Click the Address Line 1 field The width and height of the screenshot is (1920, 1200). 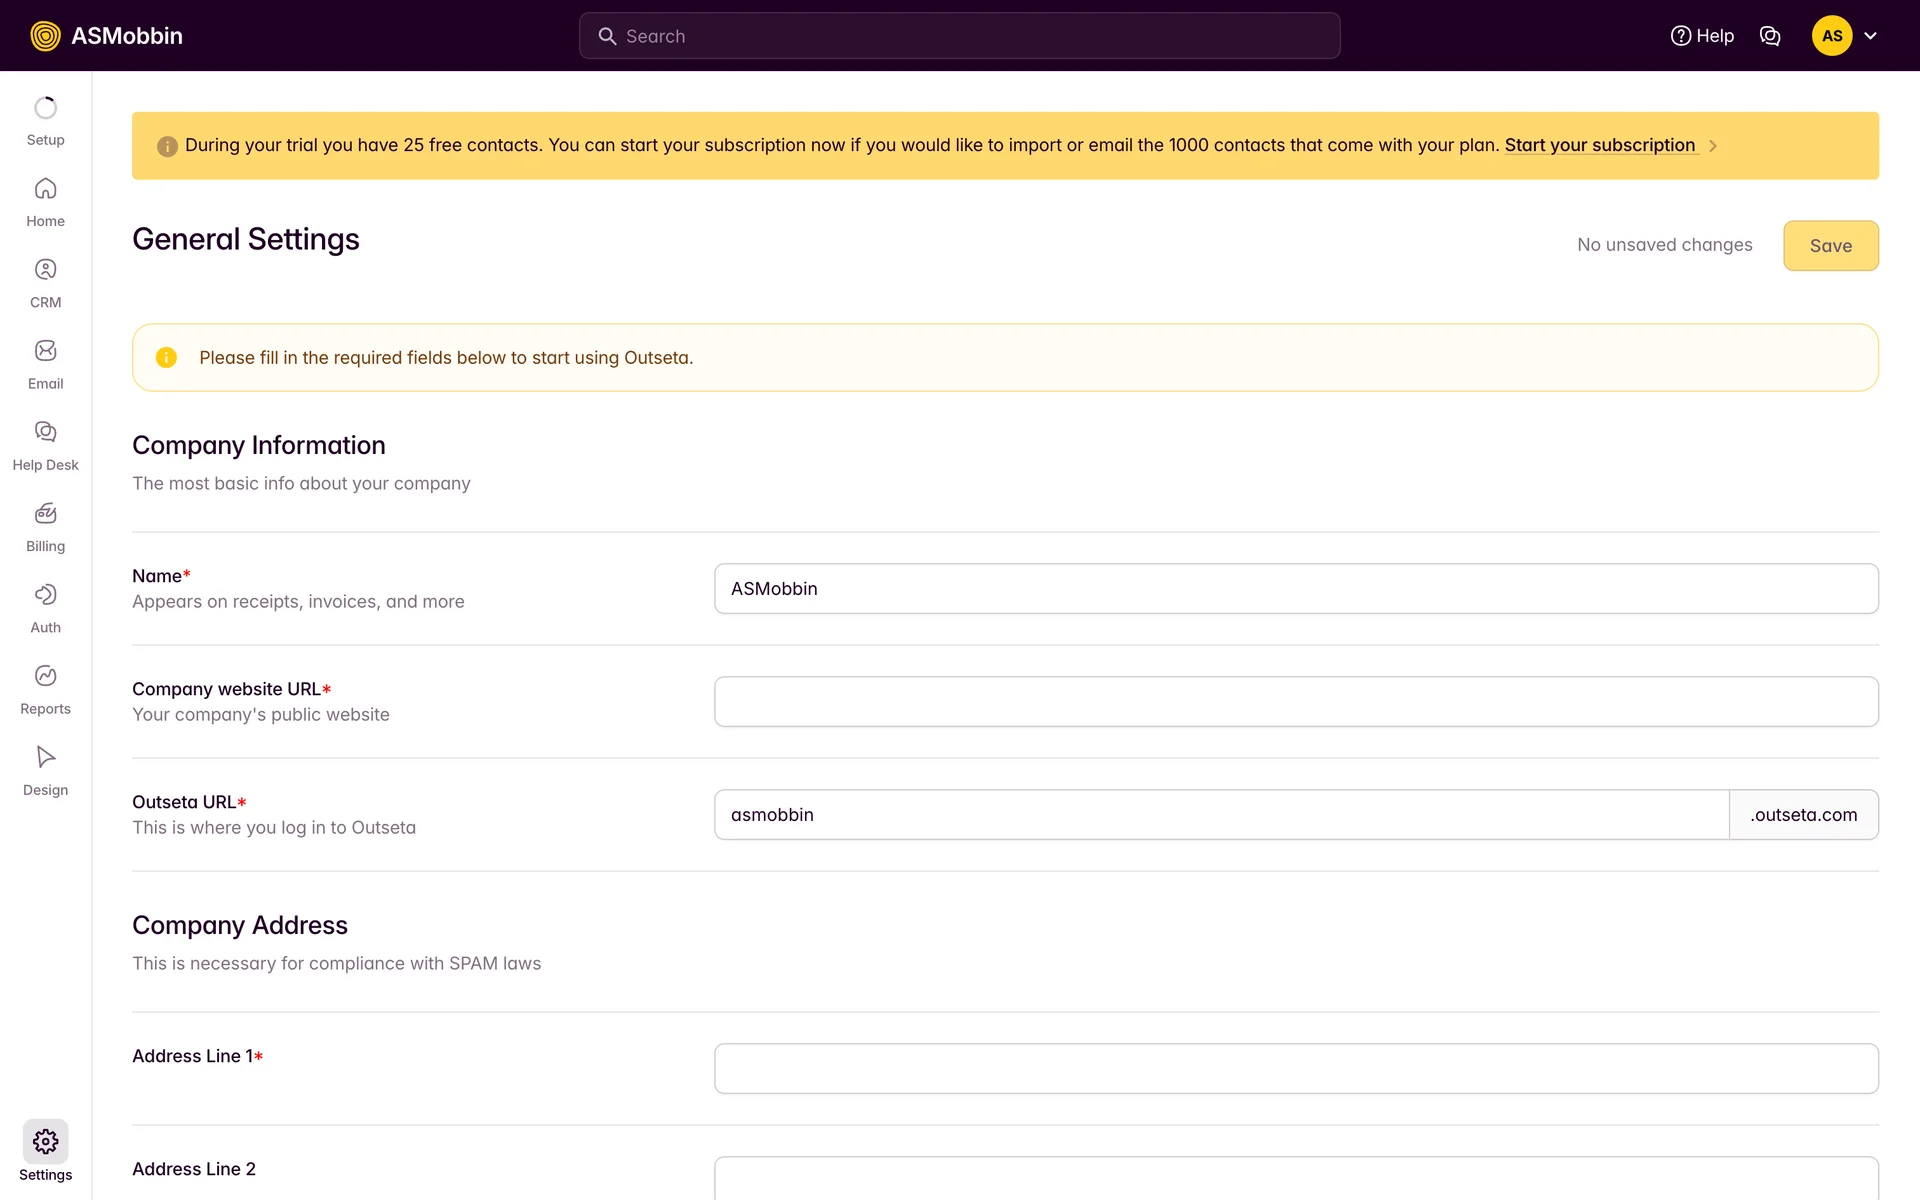coord(1296,1069)
